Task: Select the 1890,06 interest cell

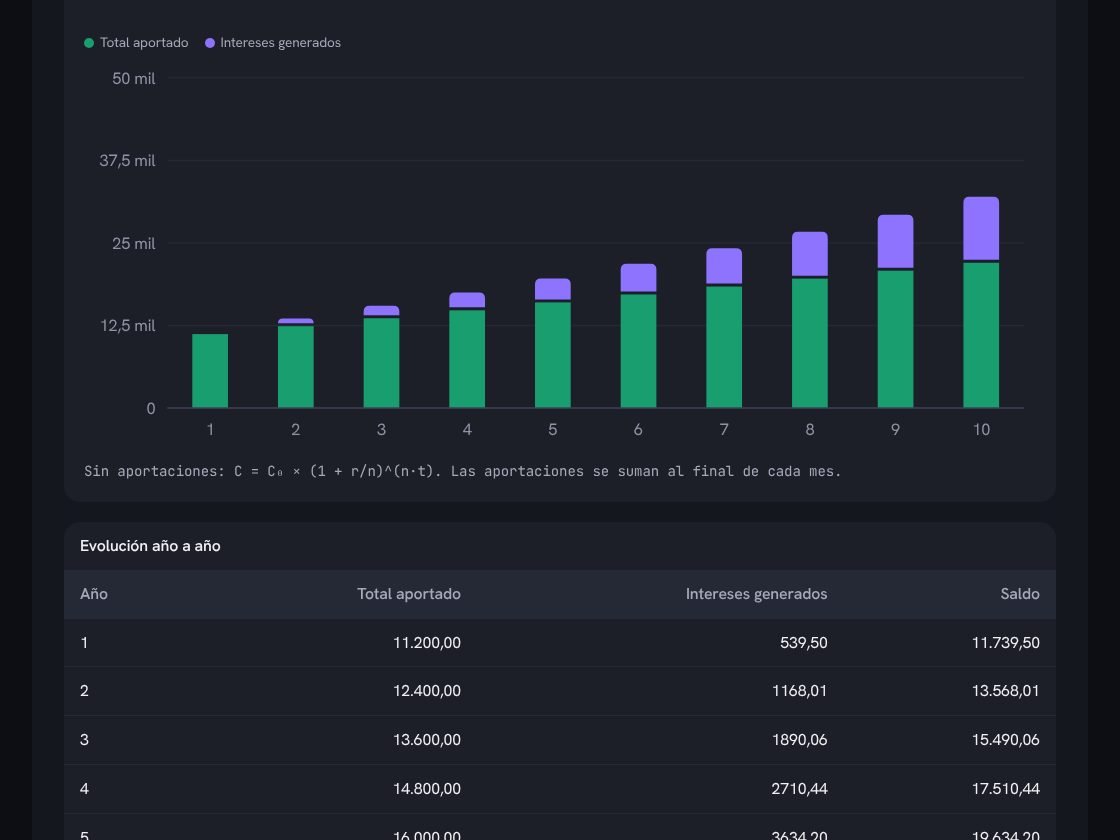Action: point(800,740)
